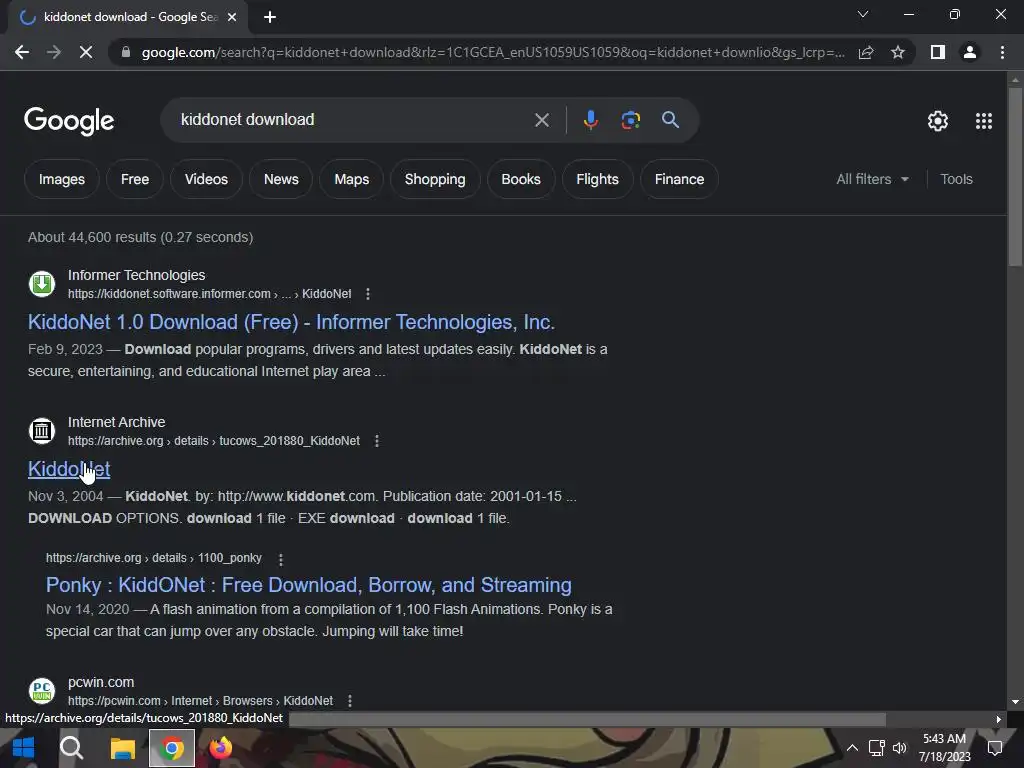Open a new tab
Image resolution: width=1024 pixels, height=768 pixels.
click(270, 17)
